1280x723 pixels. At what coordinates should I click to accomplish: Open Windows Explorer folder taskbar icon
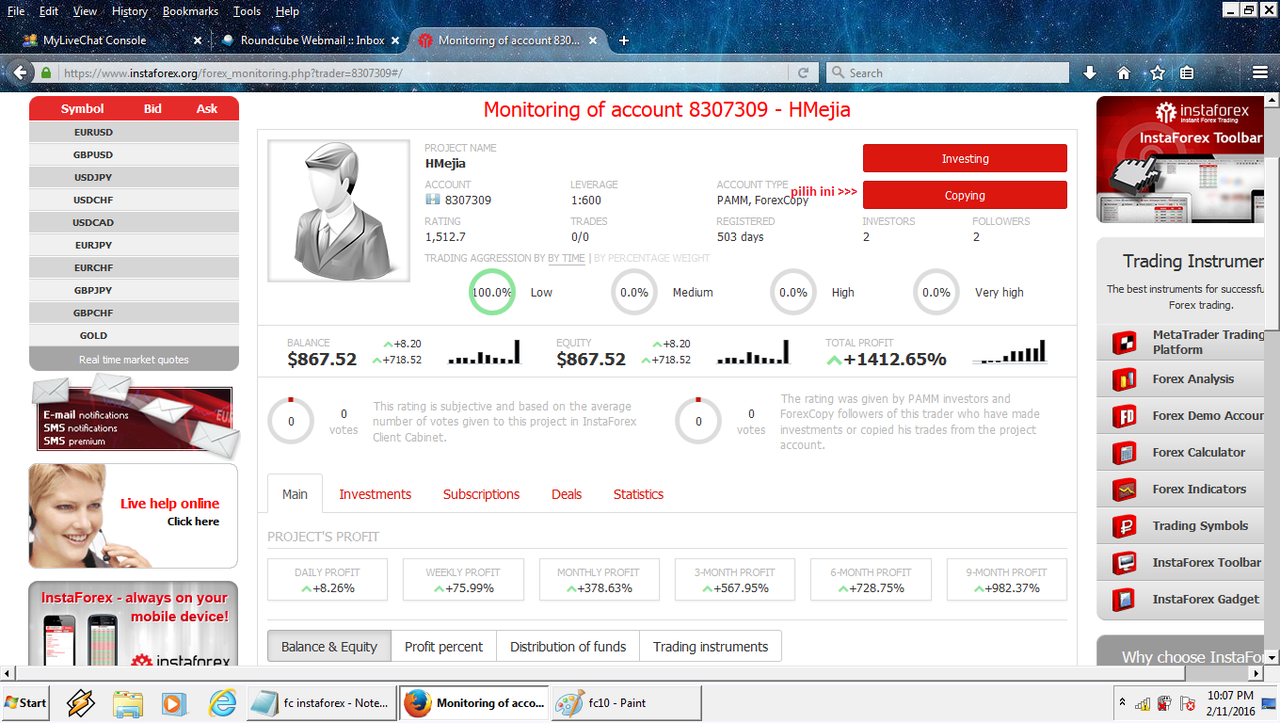pyautogui.click(x=128, y=703)
